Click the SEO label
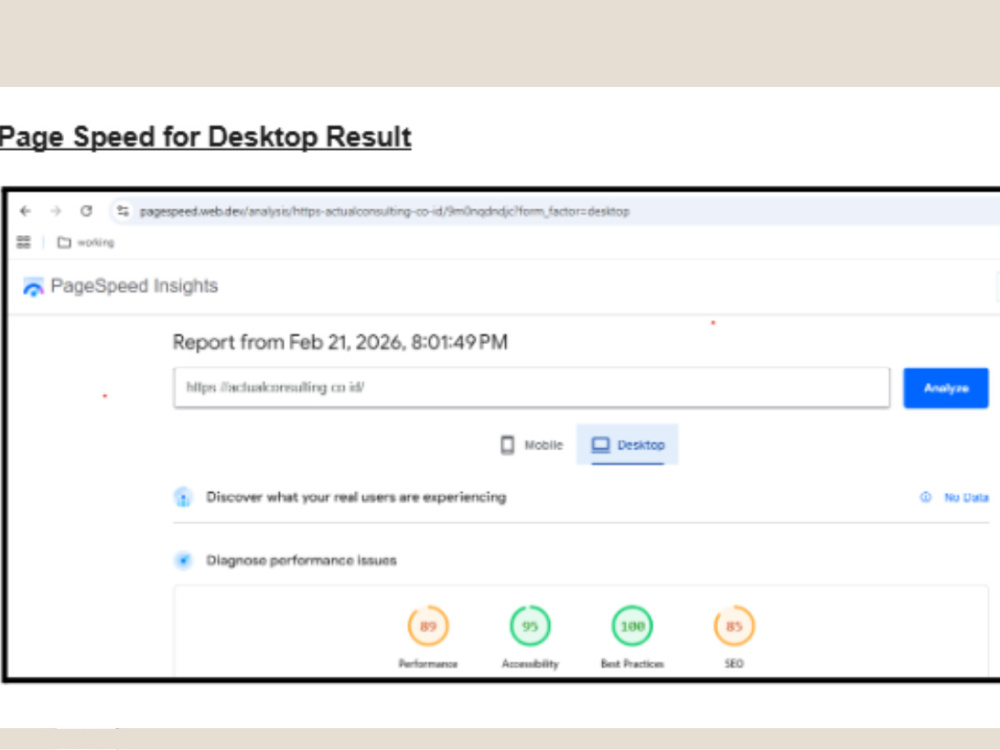Viewport: 1000px width, 750px height. pyautogui.click(x=734, y=664)
